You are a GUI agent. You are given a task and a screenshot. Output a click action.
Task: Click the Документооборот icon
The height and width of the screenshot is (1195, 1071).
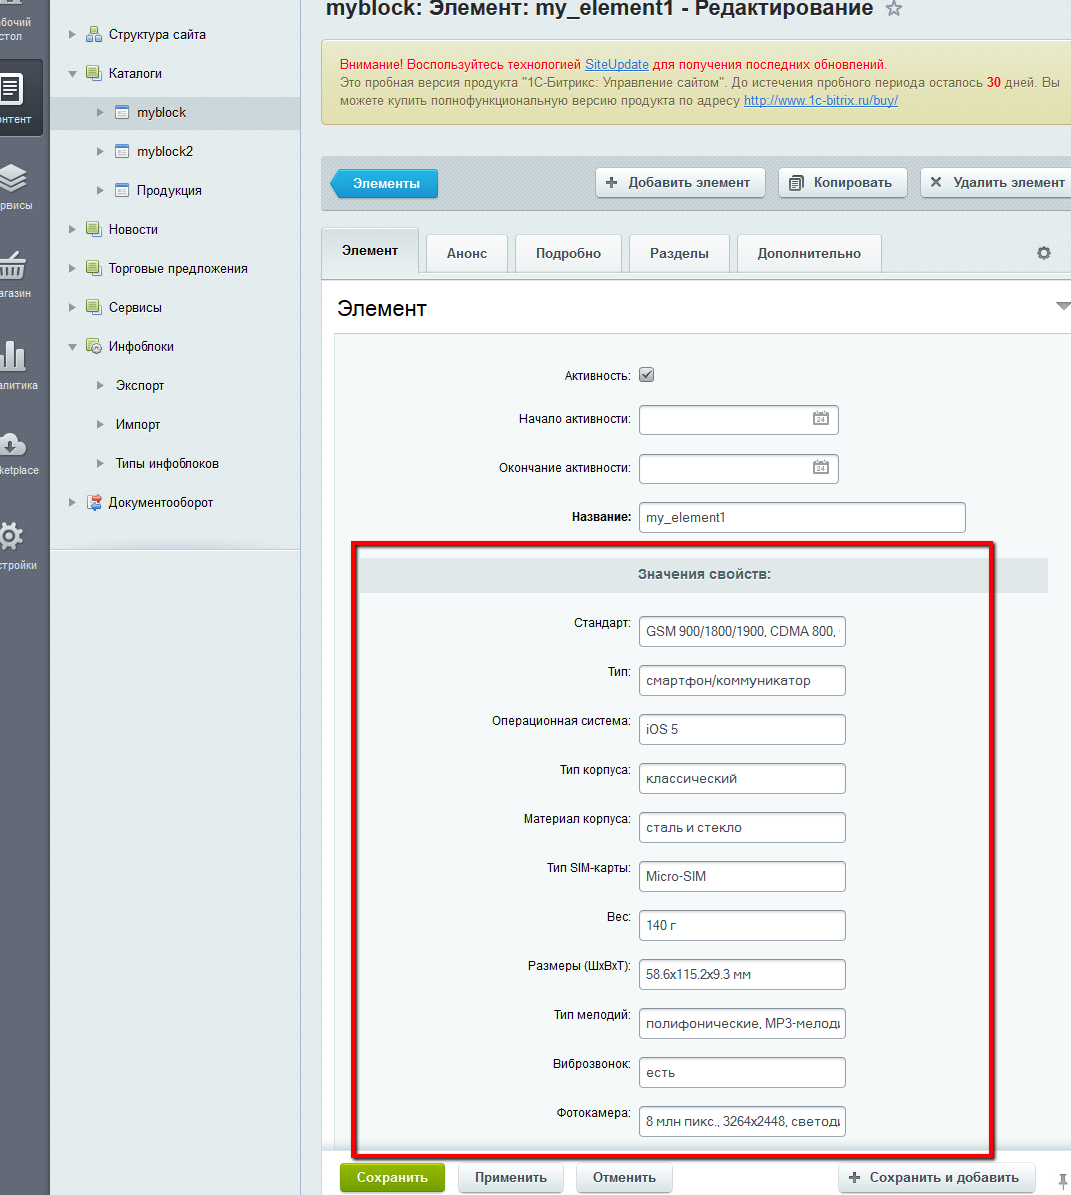click(x=94, y=502)
